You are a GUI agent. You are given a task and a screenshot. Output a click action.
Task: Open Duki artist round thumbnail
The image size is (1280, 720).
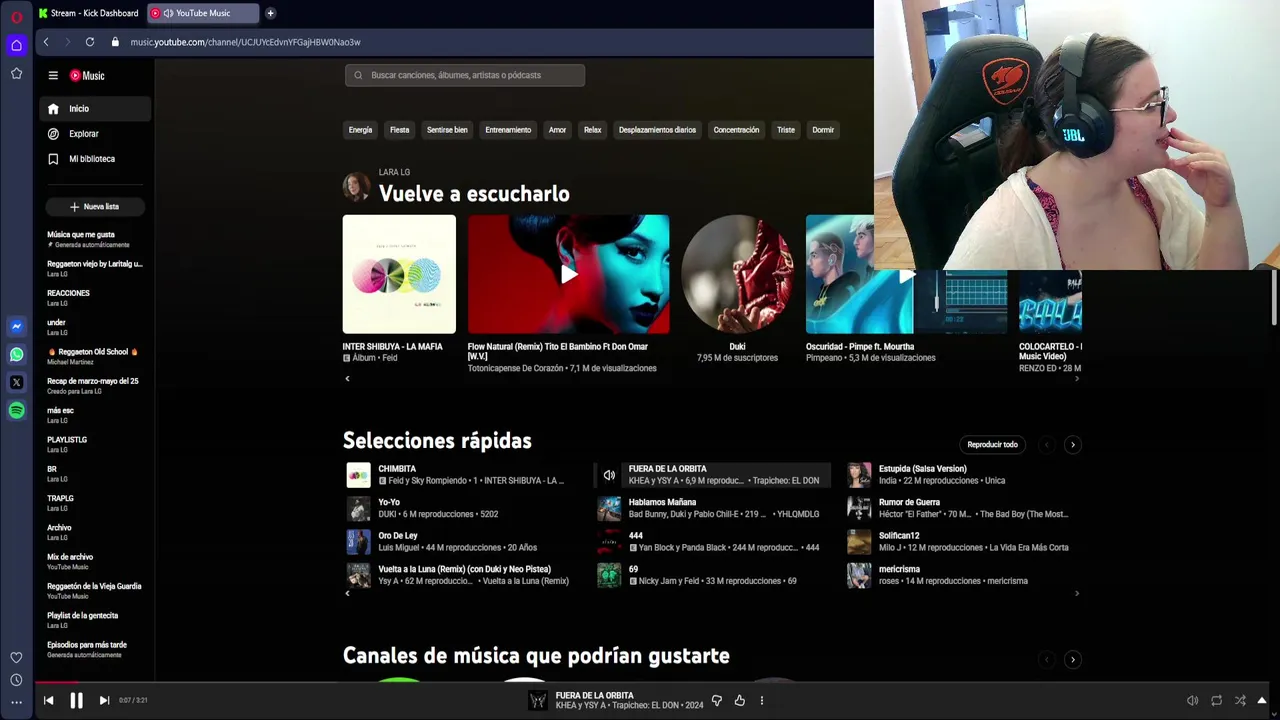tap(737, 274)
